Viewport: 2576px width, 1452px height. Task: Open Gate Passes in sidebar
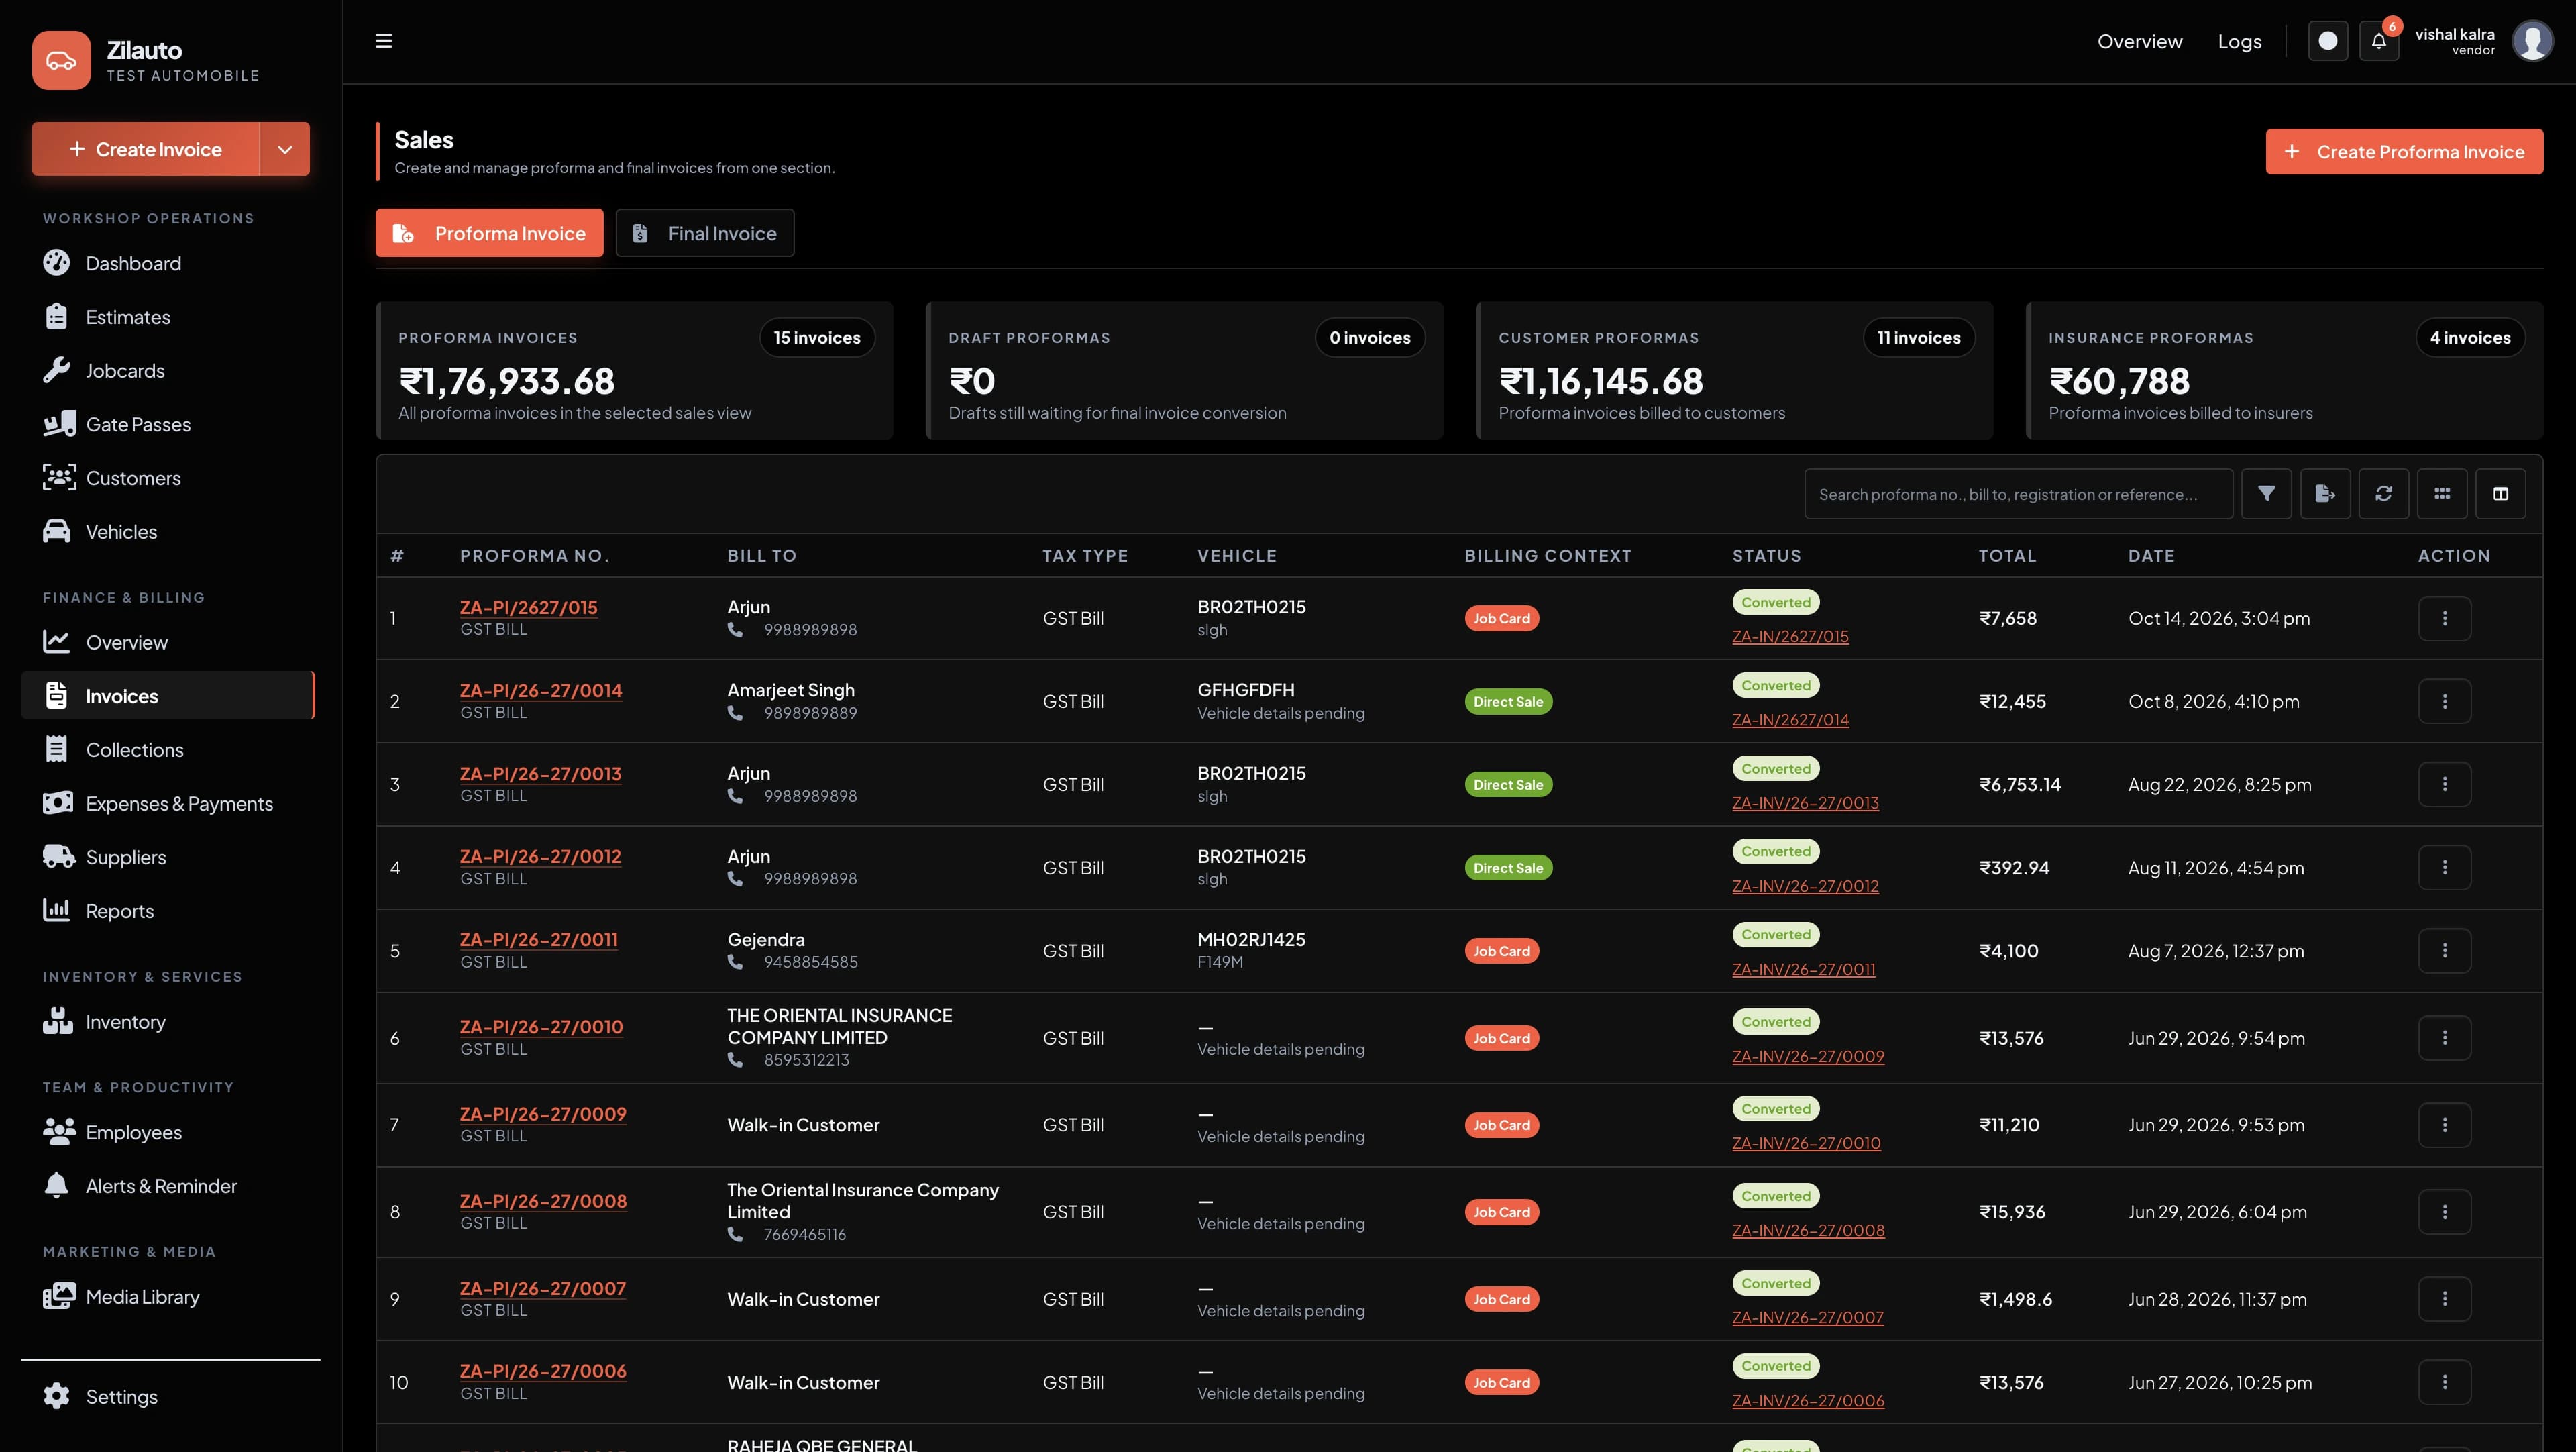(168, 424)
